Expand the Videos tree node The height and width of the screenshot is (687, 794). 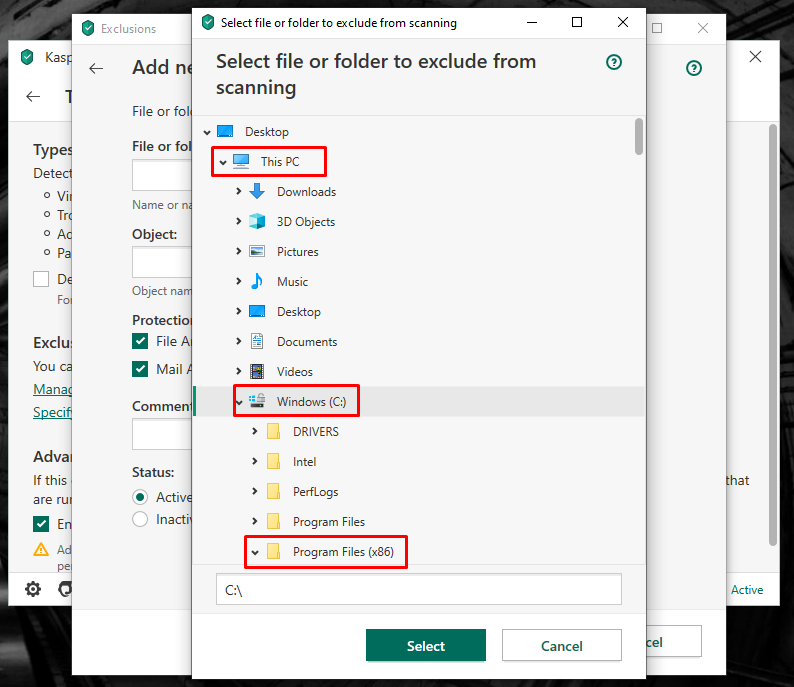pyautogui.click(x=239, y=371)
